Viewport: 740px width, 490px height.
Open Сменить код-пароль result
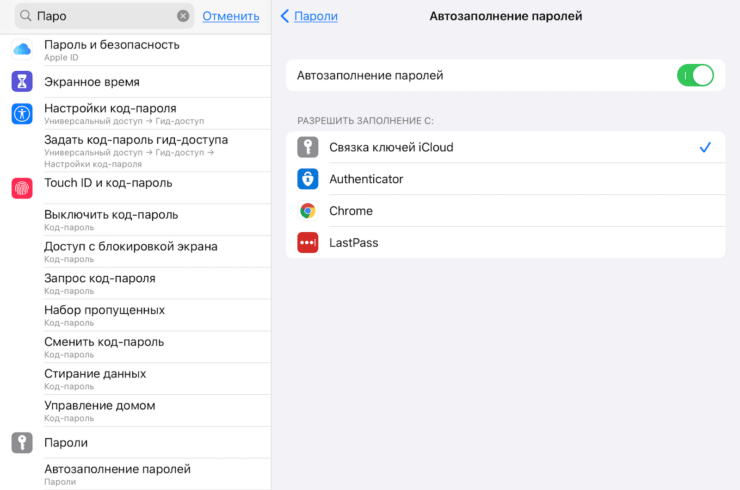[135, 347]
